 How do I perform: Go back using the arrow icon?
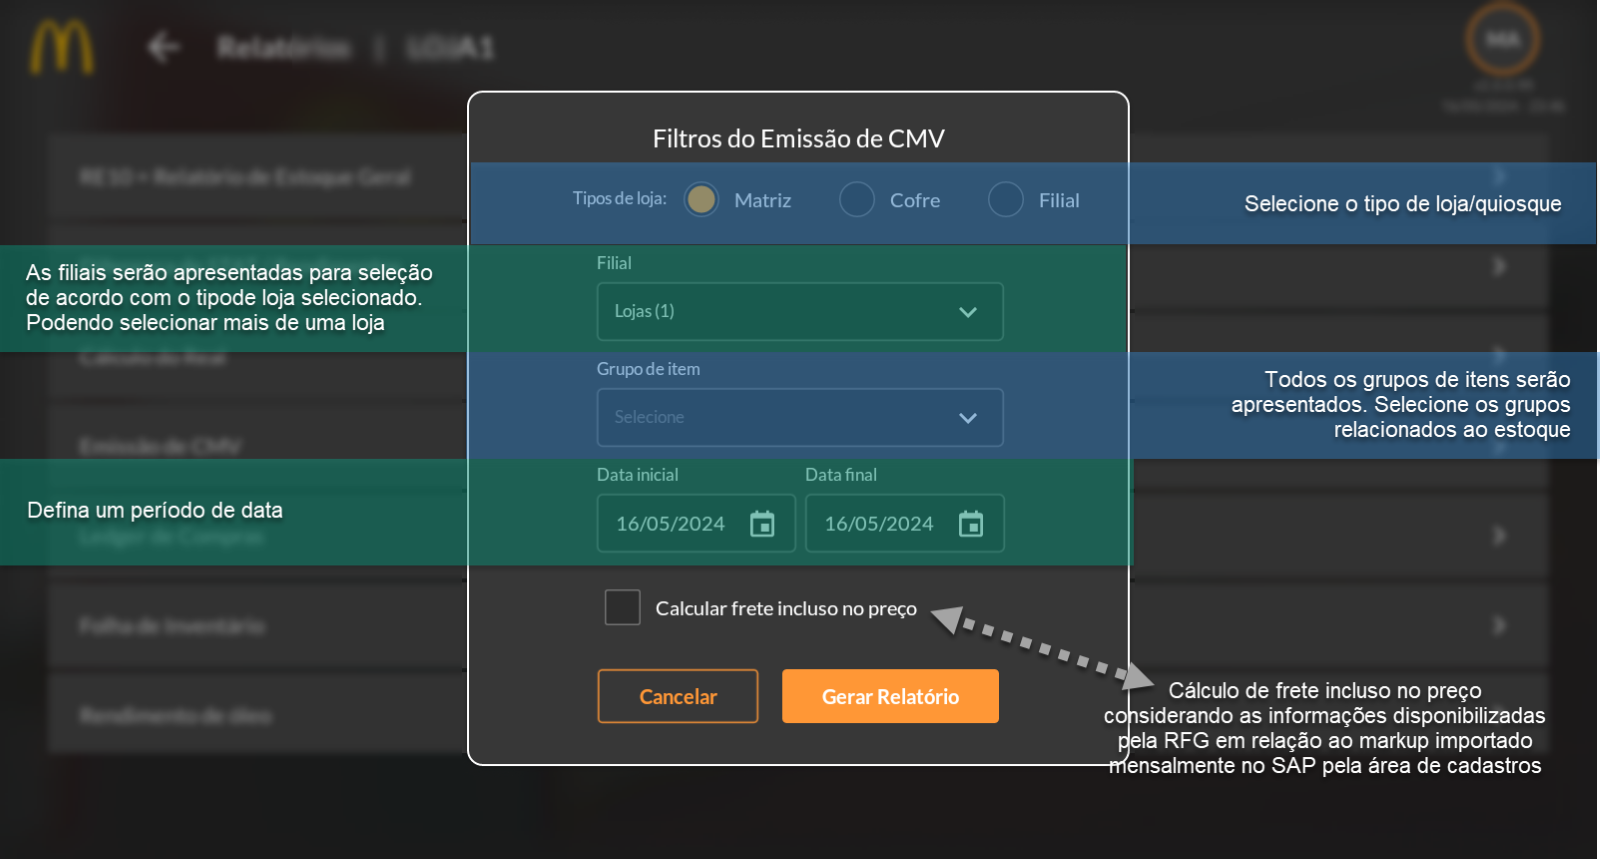click(x=164, y=47)
